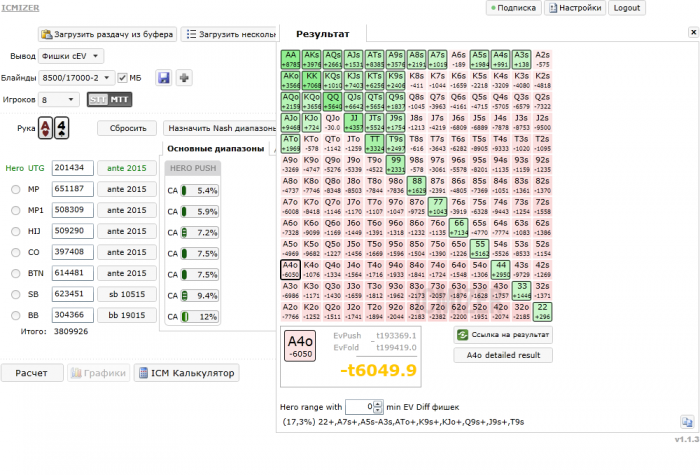Click the Расчет calculate button
Image resolution: width=700 pixels, height=475 pixels.
point(32,373)
